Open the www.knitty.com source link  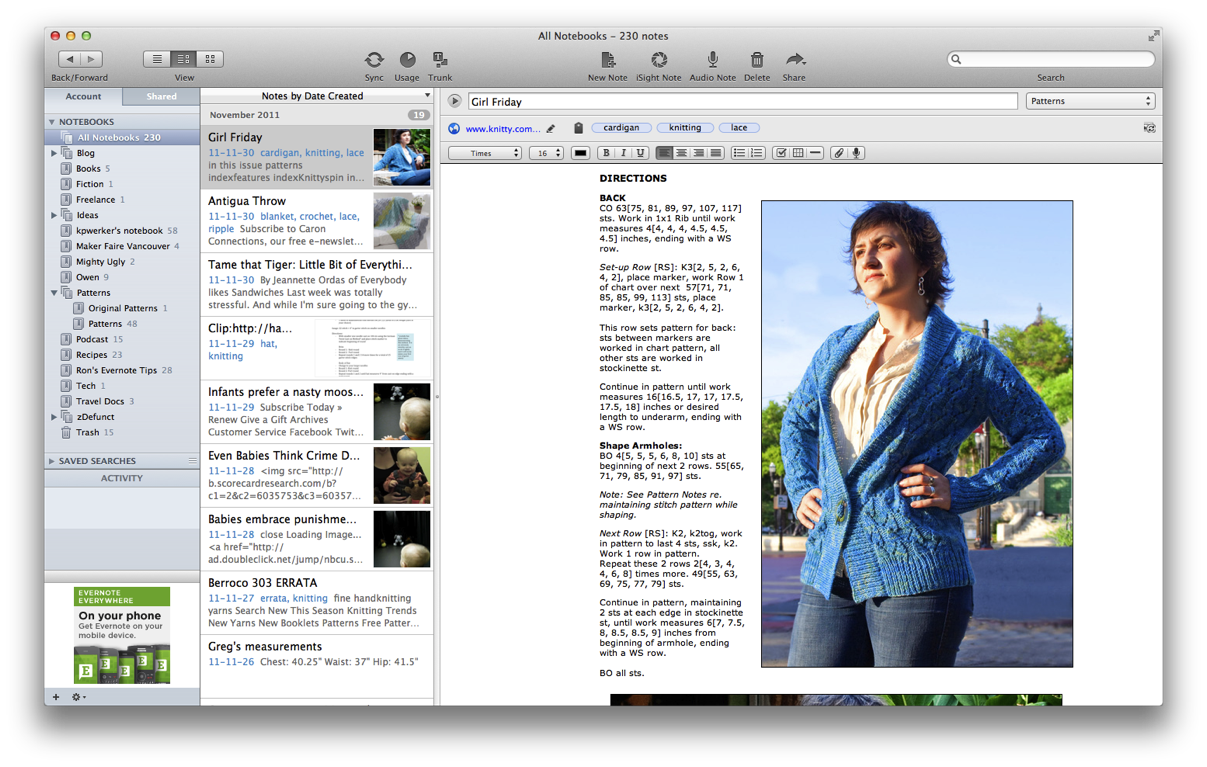click(x=503, y=128)
